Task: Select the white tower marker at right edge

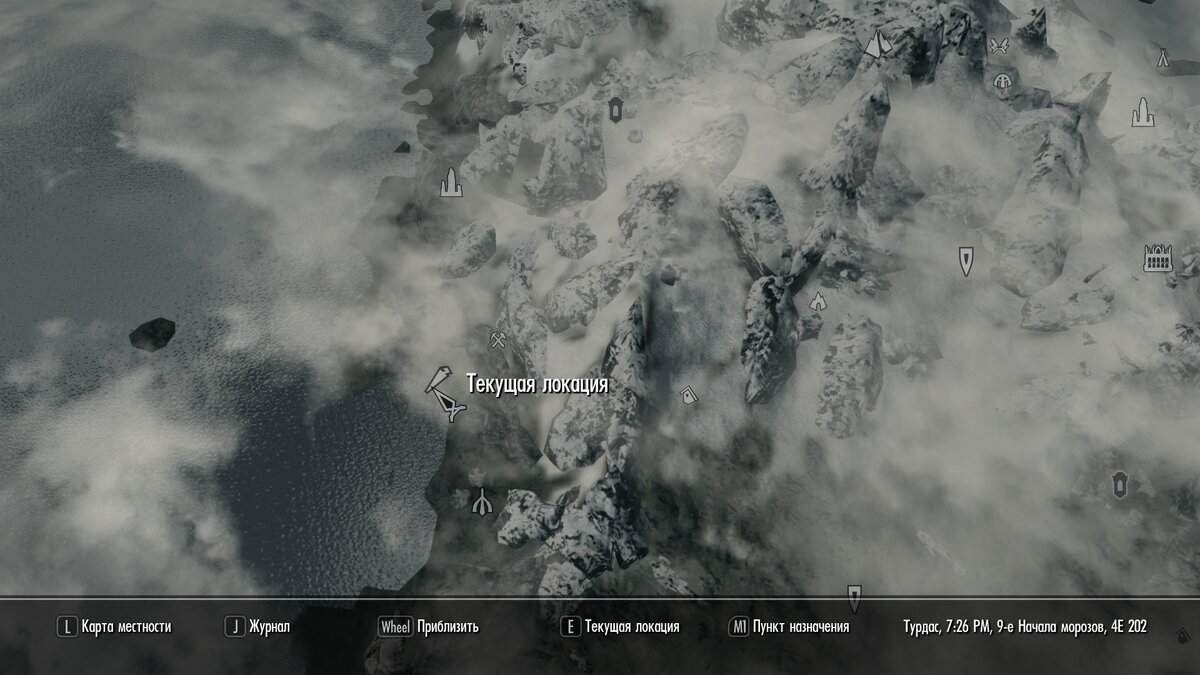Action: coord(1142,112)
